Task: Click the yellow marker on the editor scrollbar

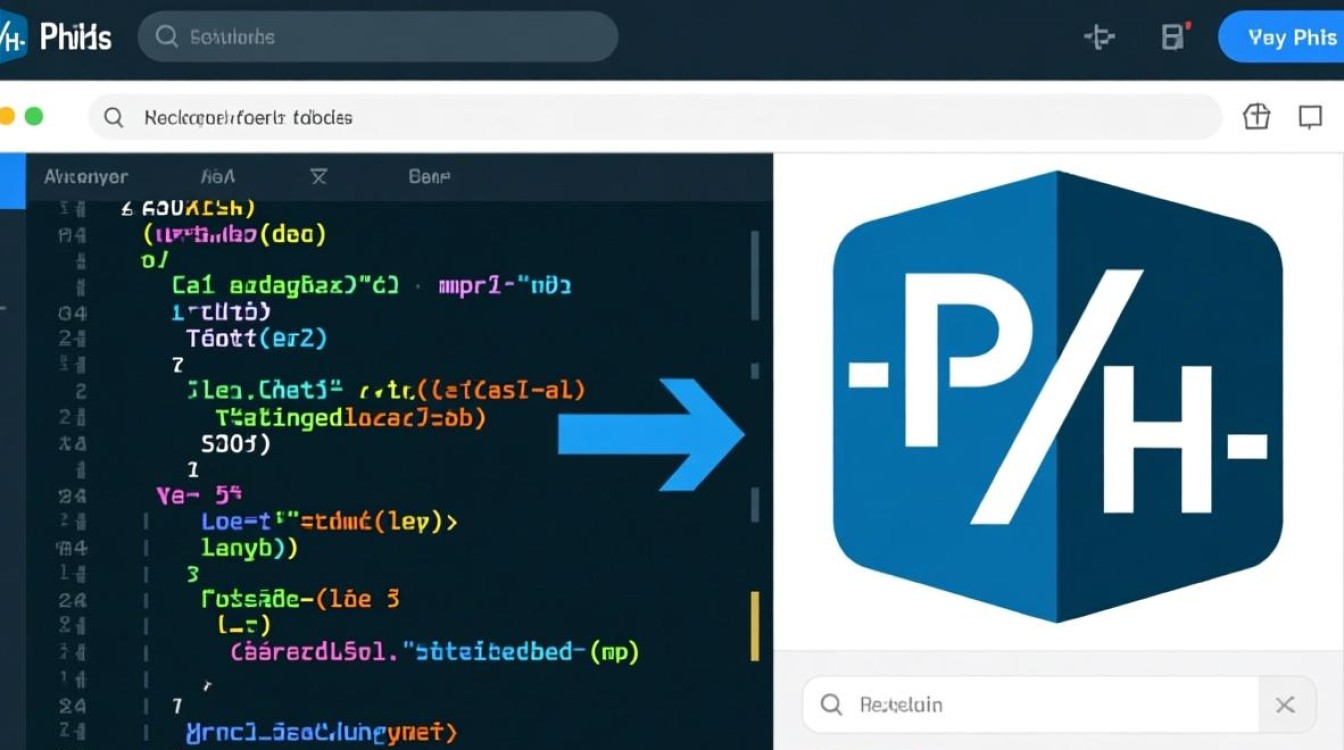Action: point(755,626)
